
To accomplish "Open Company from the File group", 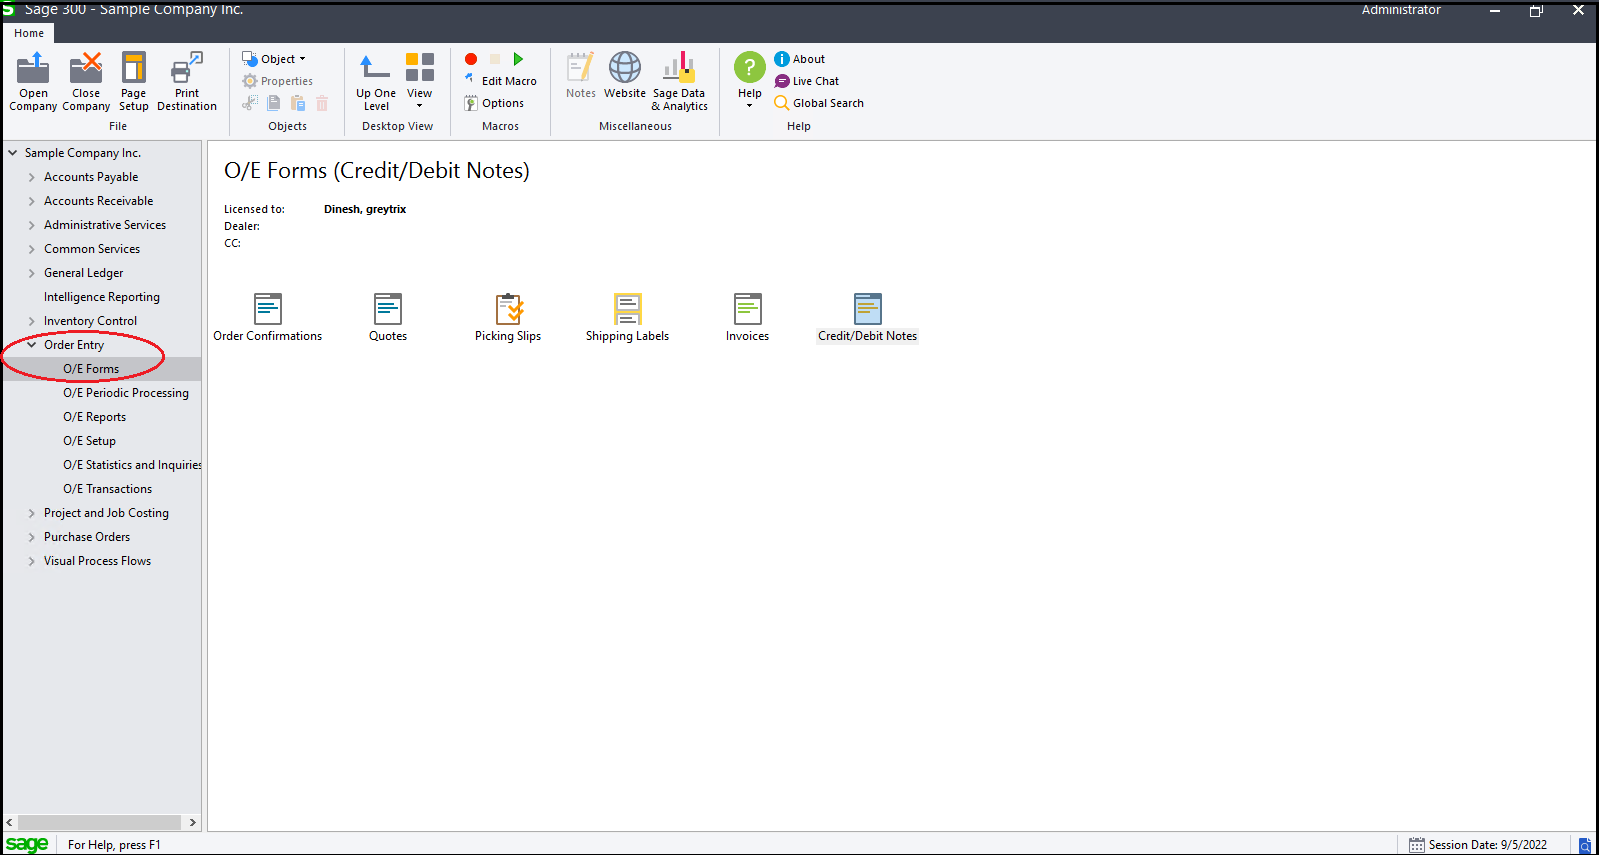I will click(33, 82).
